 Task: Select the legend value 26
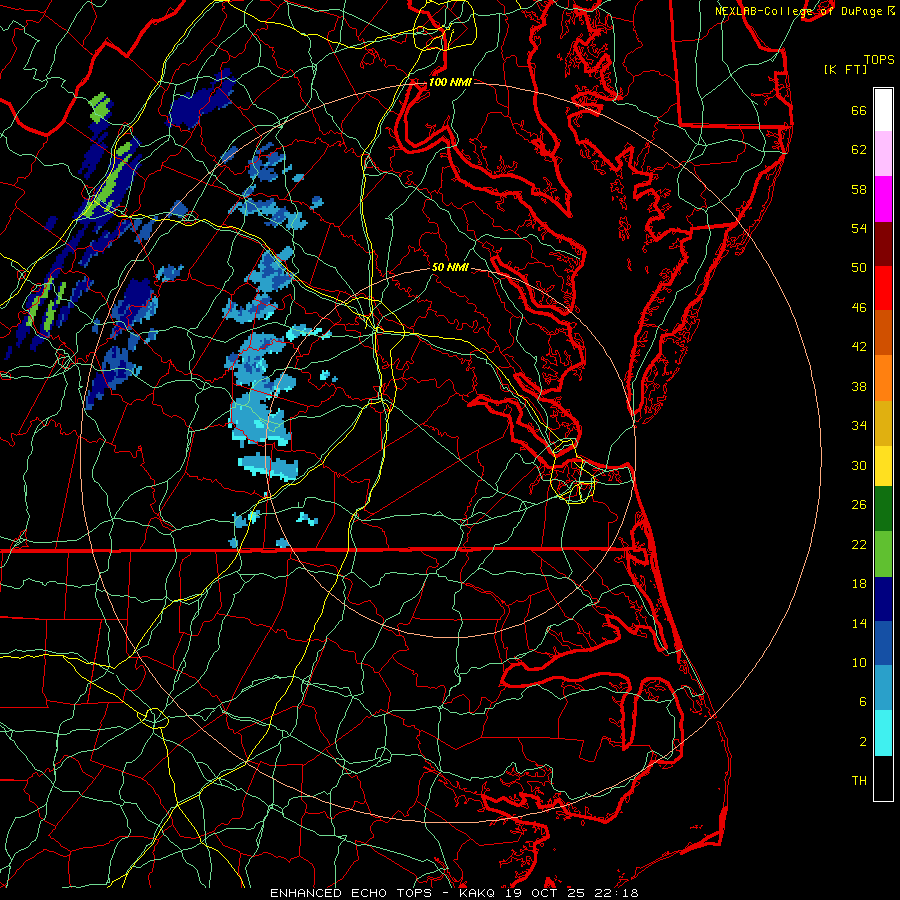click(859, 505)
